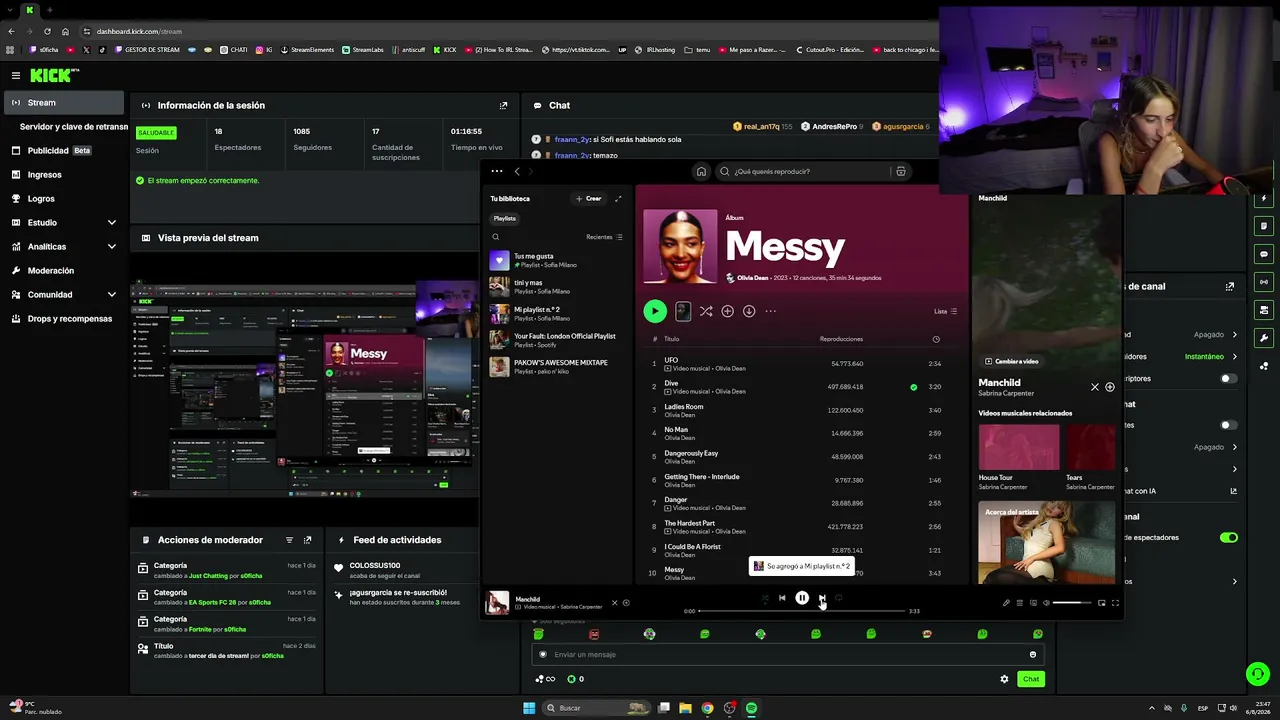Image resolution: width=1280 pixels, height=720 pixels.
Task: Open Windows Start menu
Action: pyautogui.click(x=529, y=708)
